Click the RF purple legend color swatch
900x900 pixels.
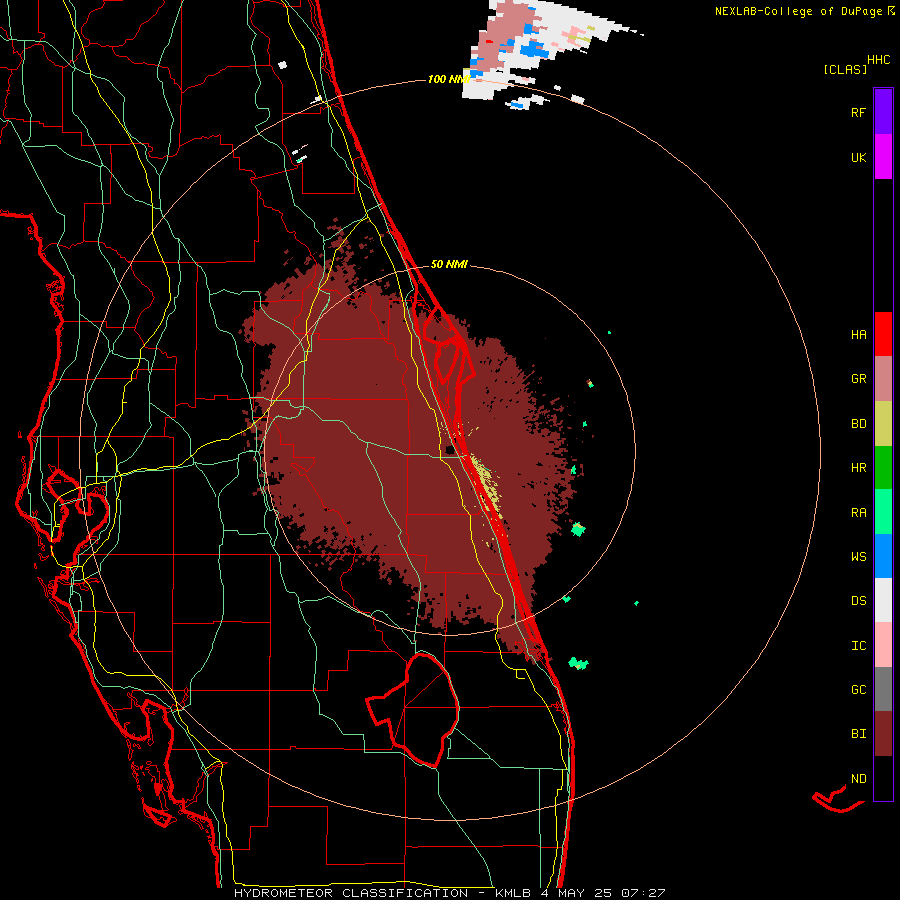pyautogui.click(x=883, y=112)
